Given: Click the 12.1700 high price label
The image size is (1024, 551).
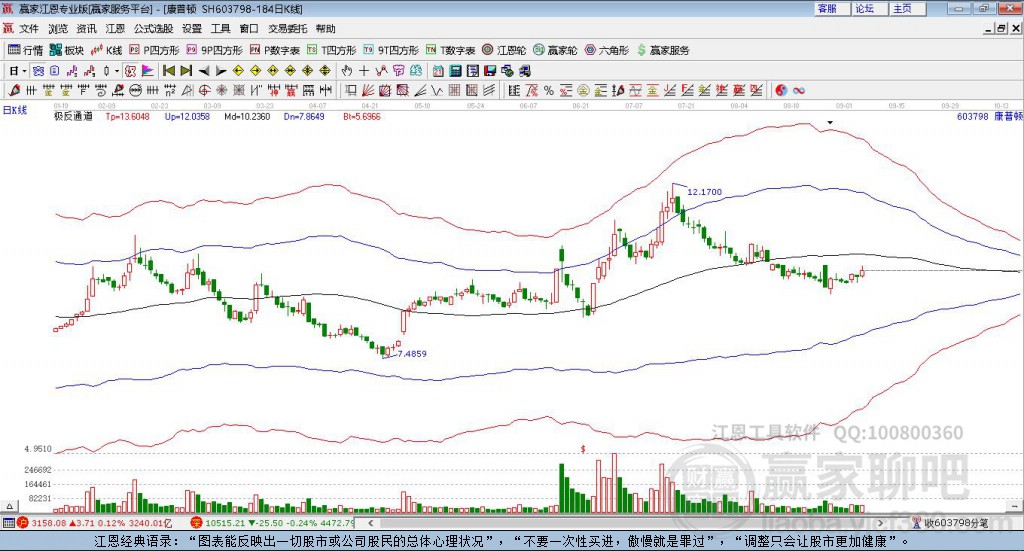Looking at the screenshot, I should click(705, 192).
